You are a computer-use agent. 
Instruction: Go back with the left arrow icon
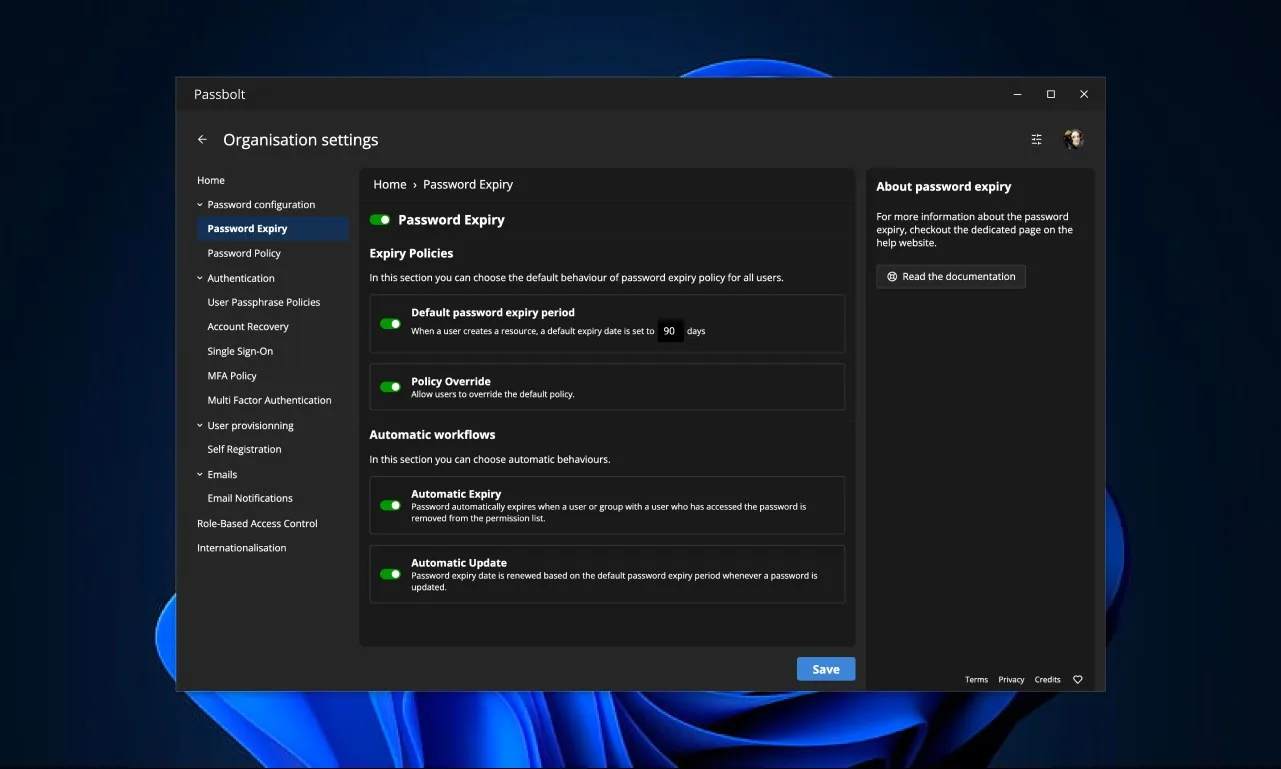point(202,140)
